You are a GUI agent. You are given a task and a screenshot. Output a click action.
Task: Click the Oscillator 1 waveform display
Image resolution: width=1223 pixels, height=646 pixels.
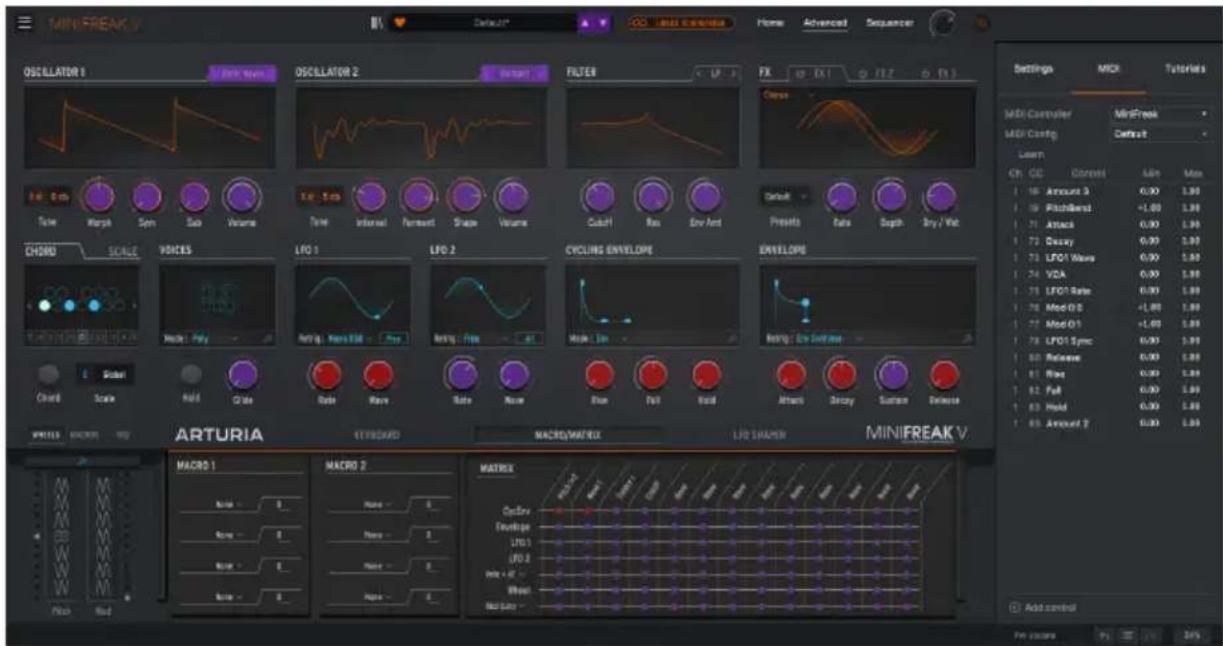(x=150, y=128)
